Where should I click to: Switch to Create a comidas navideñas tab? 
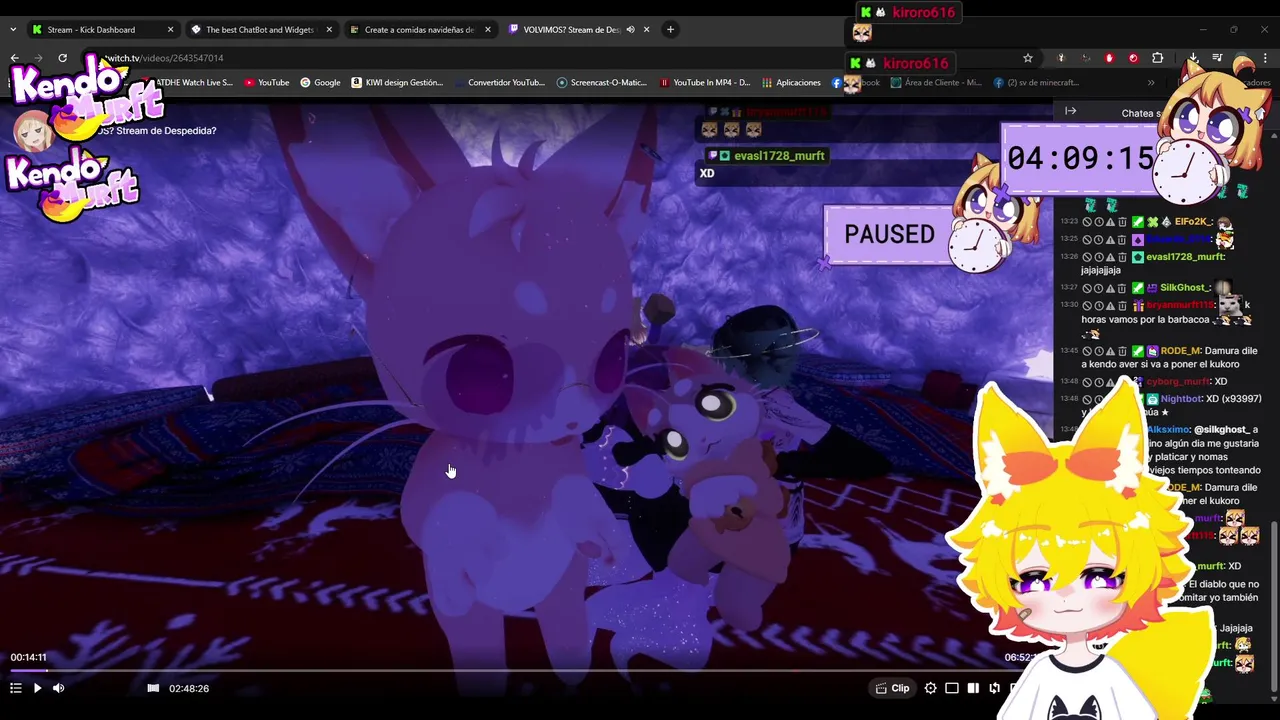point(419,29)
